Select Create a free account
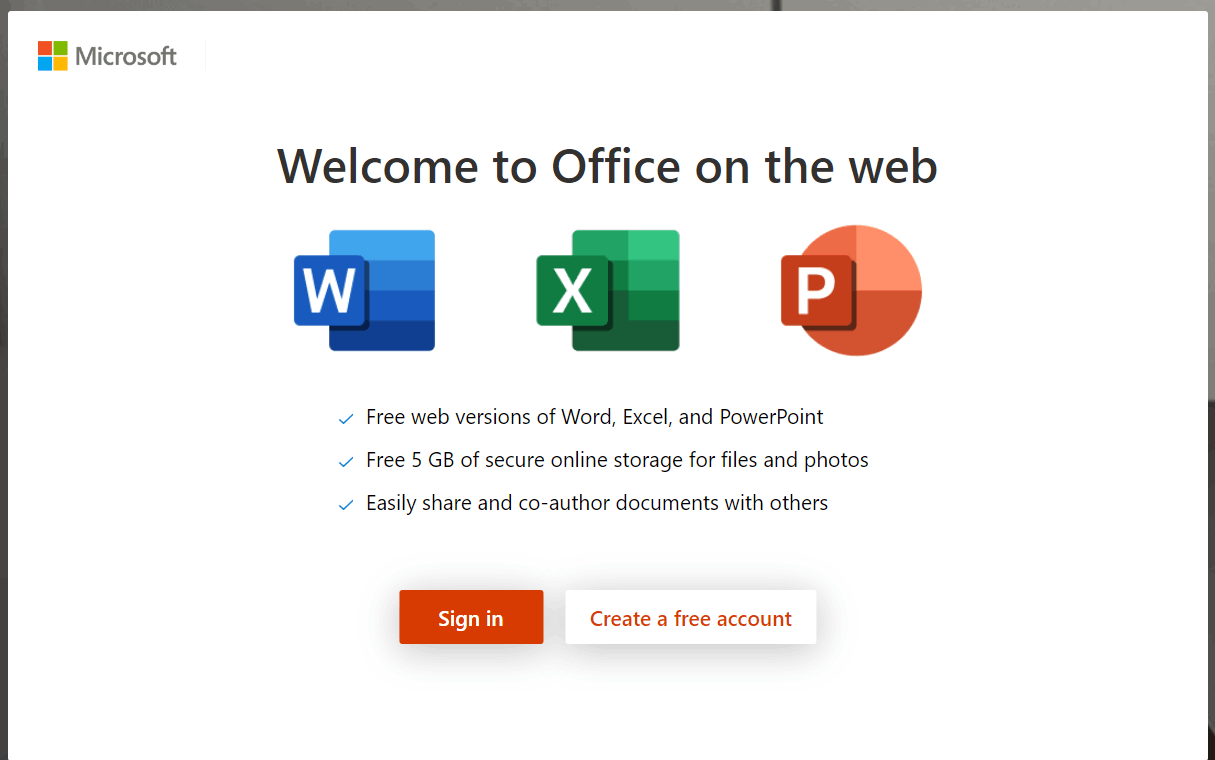 point(691,617)
